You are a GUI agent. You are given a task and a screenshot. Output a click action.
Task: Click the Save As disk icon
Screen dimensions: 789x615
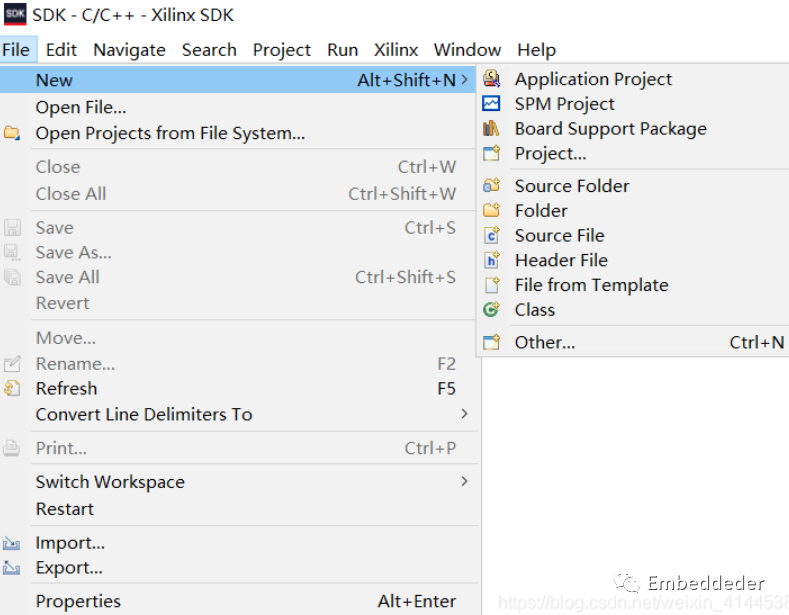coord(12,252)
